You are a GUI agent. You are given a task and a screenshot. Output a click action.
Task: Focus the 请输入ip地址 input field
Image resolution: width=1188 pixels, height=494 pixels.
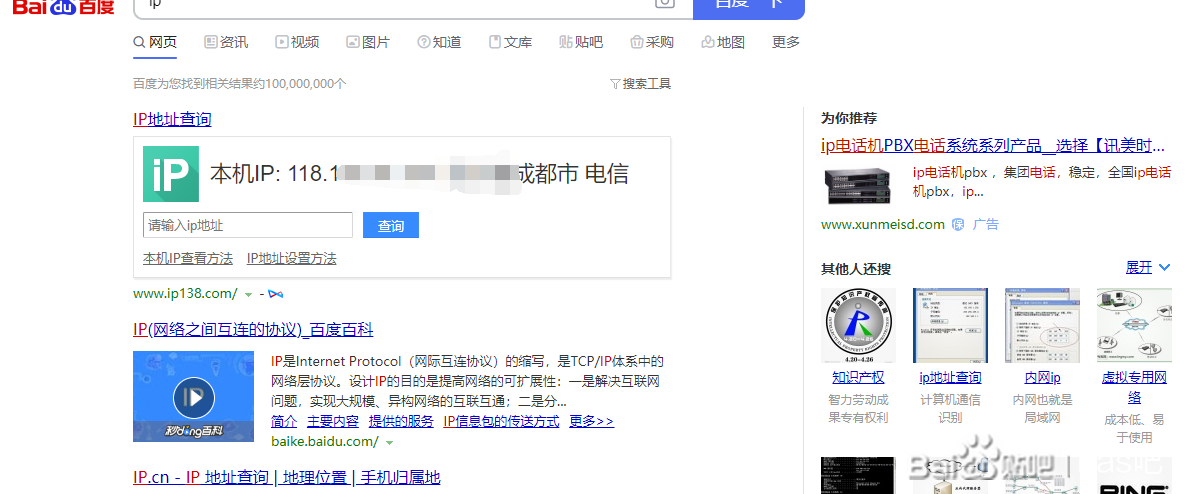[248, 225]
